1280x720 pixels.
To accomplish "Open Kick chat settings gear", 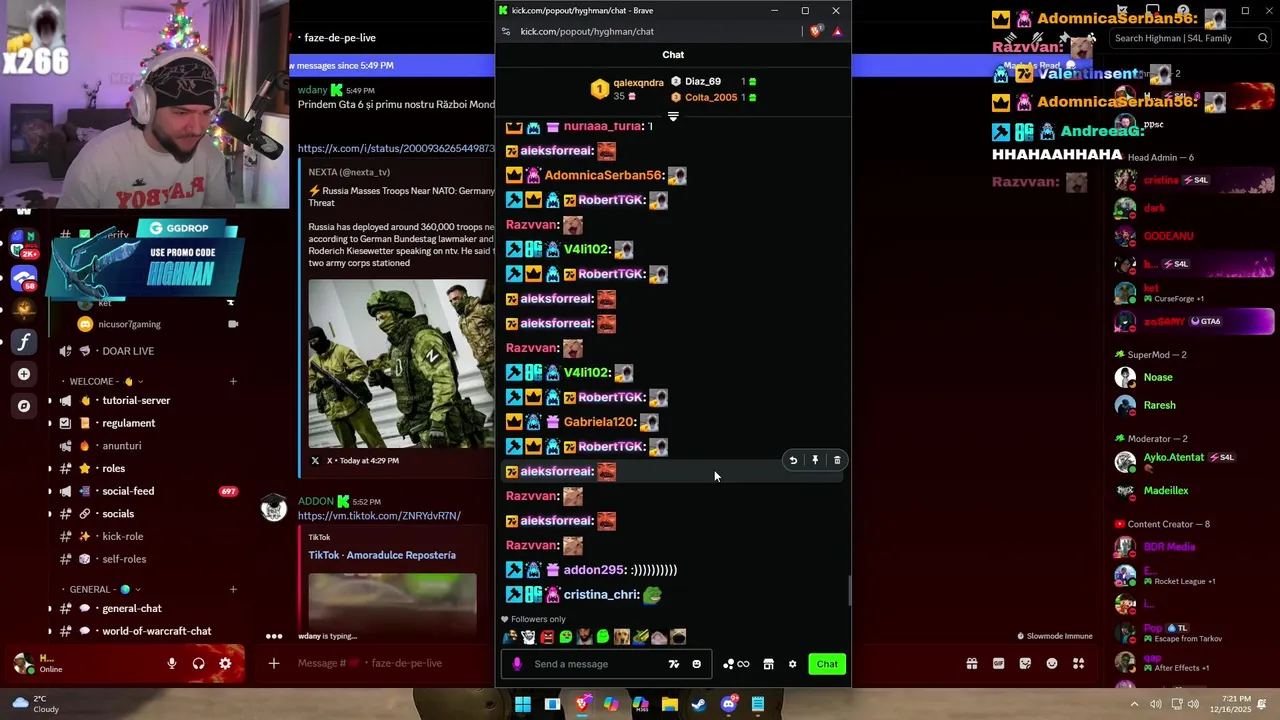I will 793,664.
